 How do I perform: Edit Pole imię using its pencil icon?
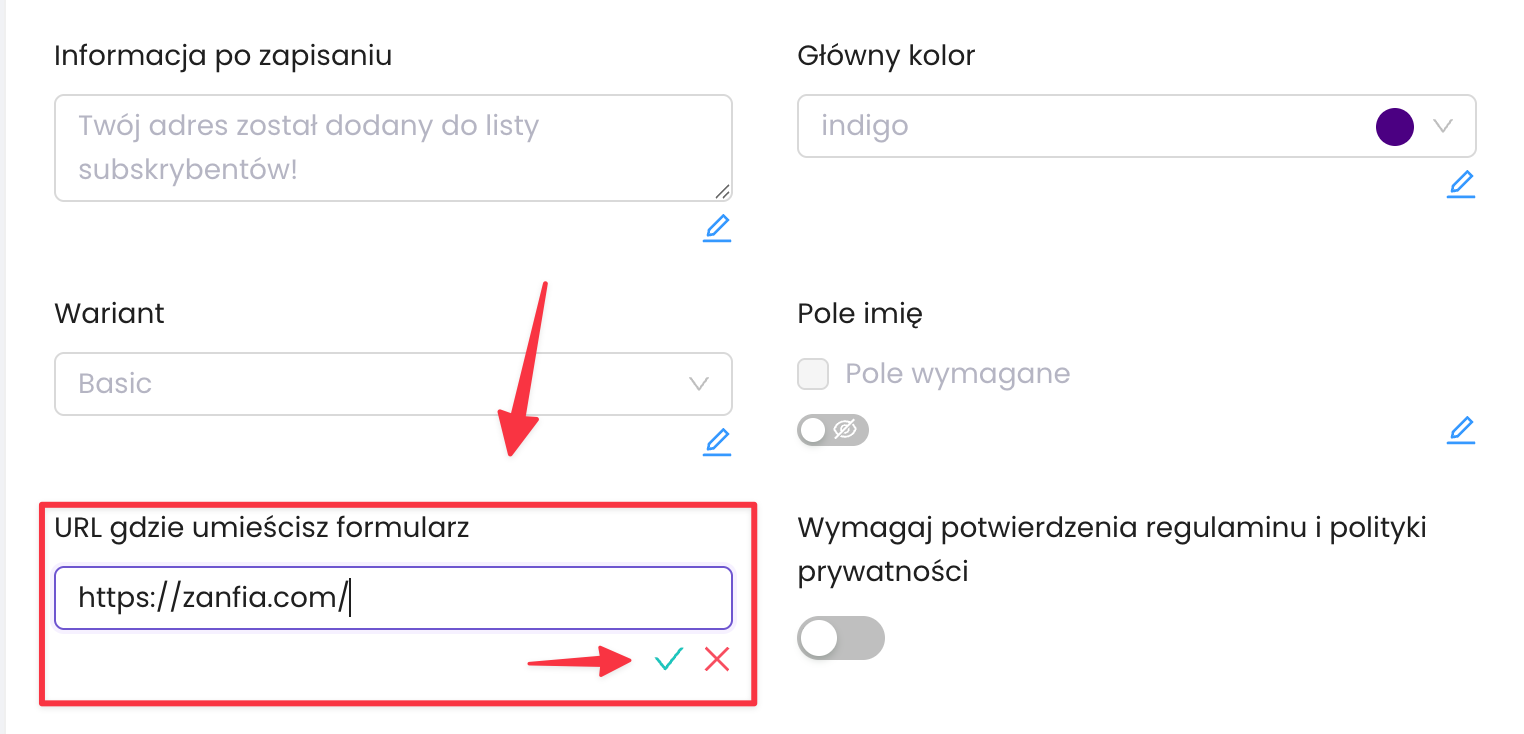click(x=1461, y=431)
